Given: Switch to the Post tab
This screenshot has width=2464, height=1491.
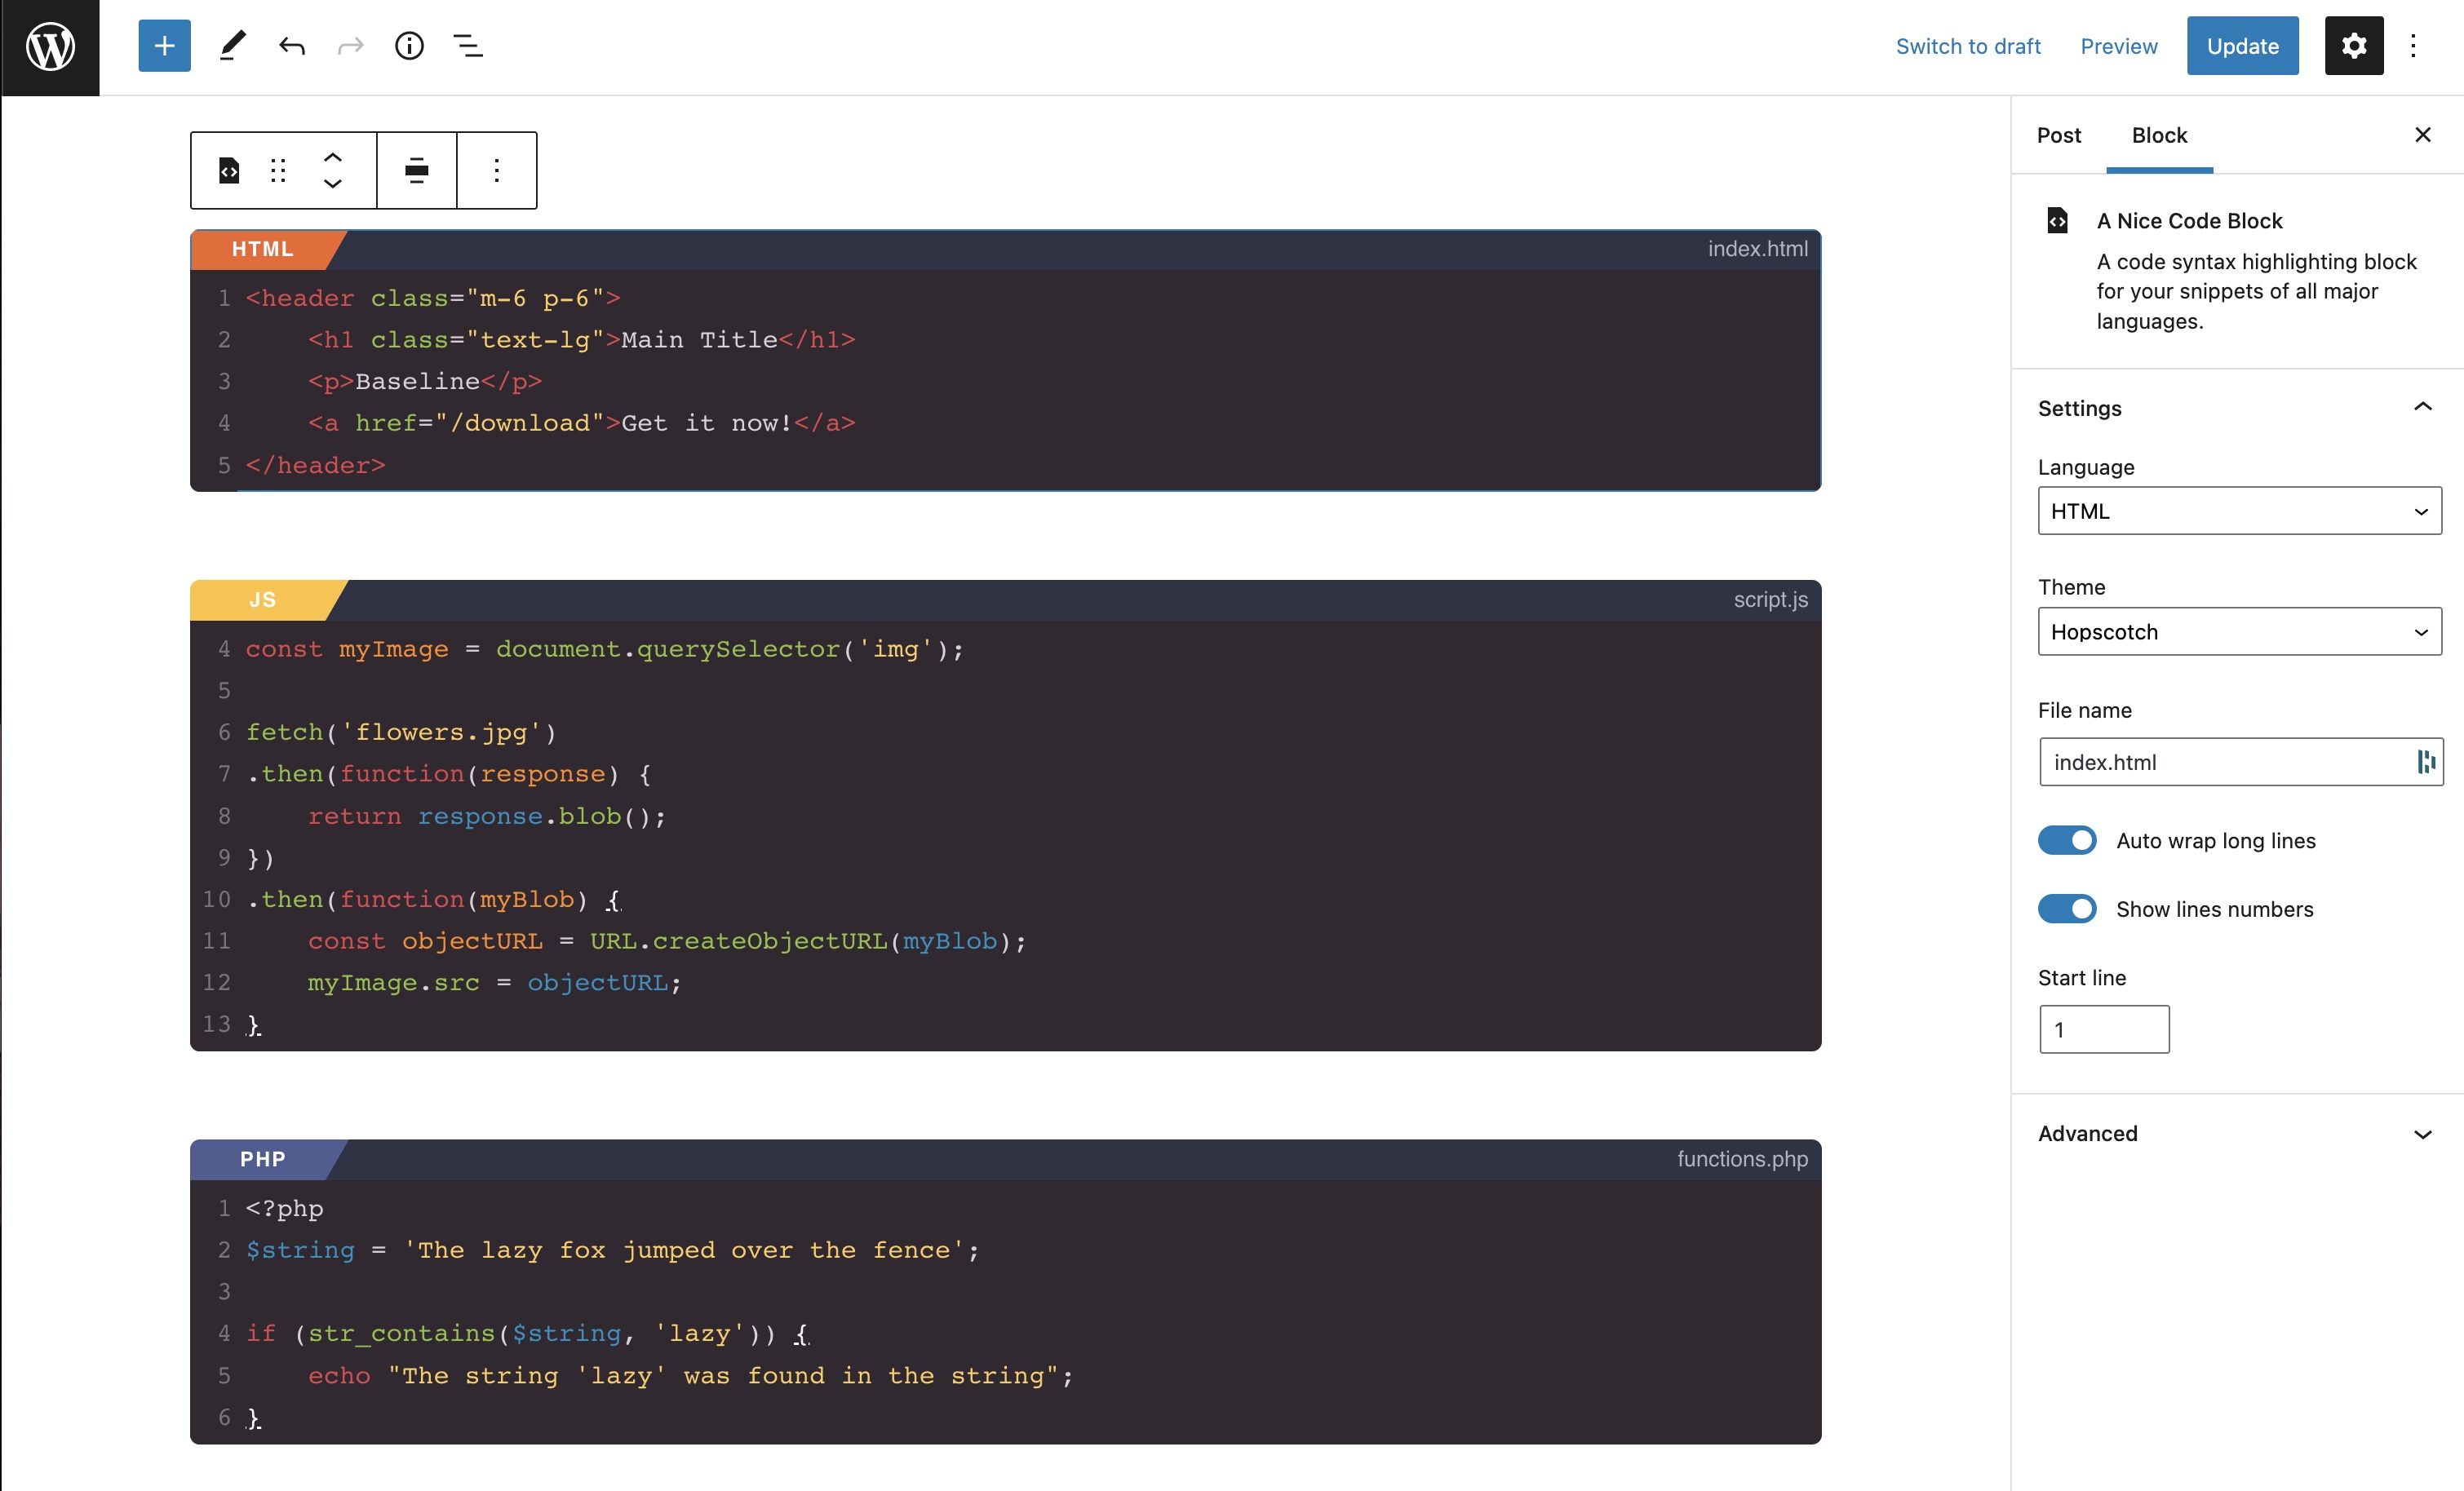Looking at the screenshot, I should click(x=2059, y=134).
